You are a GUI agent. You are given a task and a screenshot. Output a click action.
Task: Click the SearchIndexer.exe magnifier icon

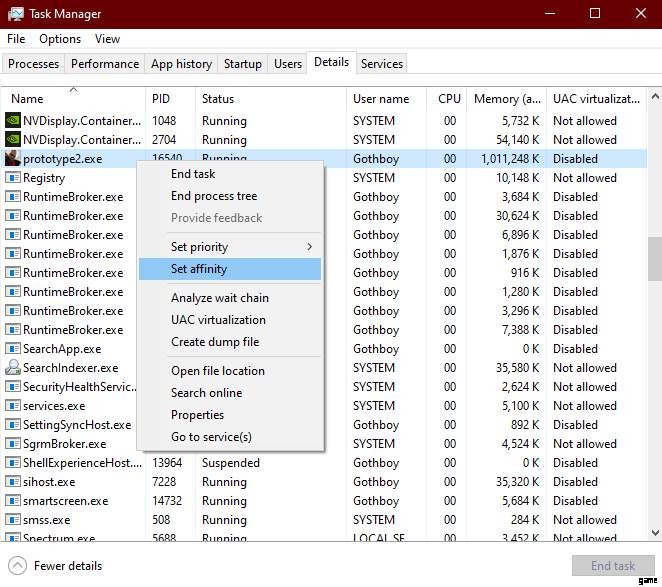click(x=13, y=367)
